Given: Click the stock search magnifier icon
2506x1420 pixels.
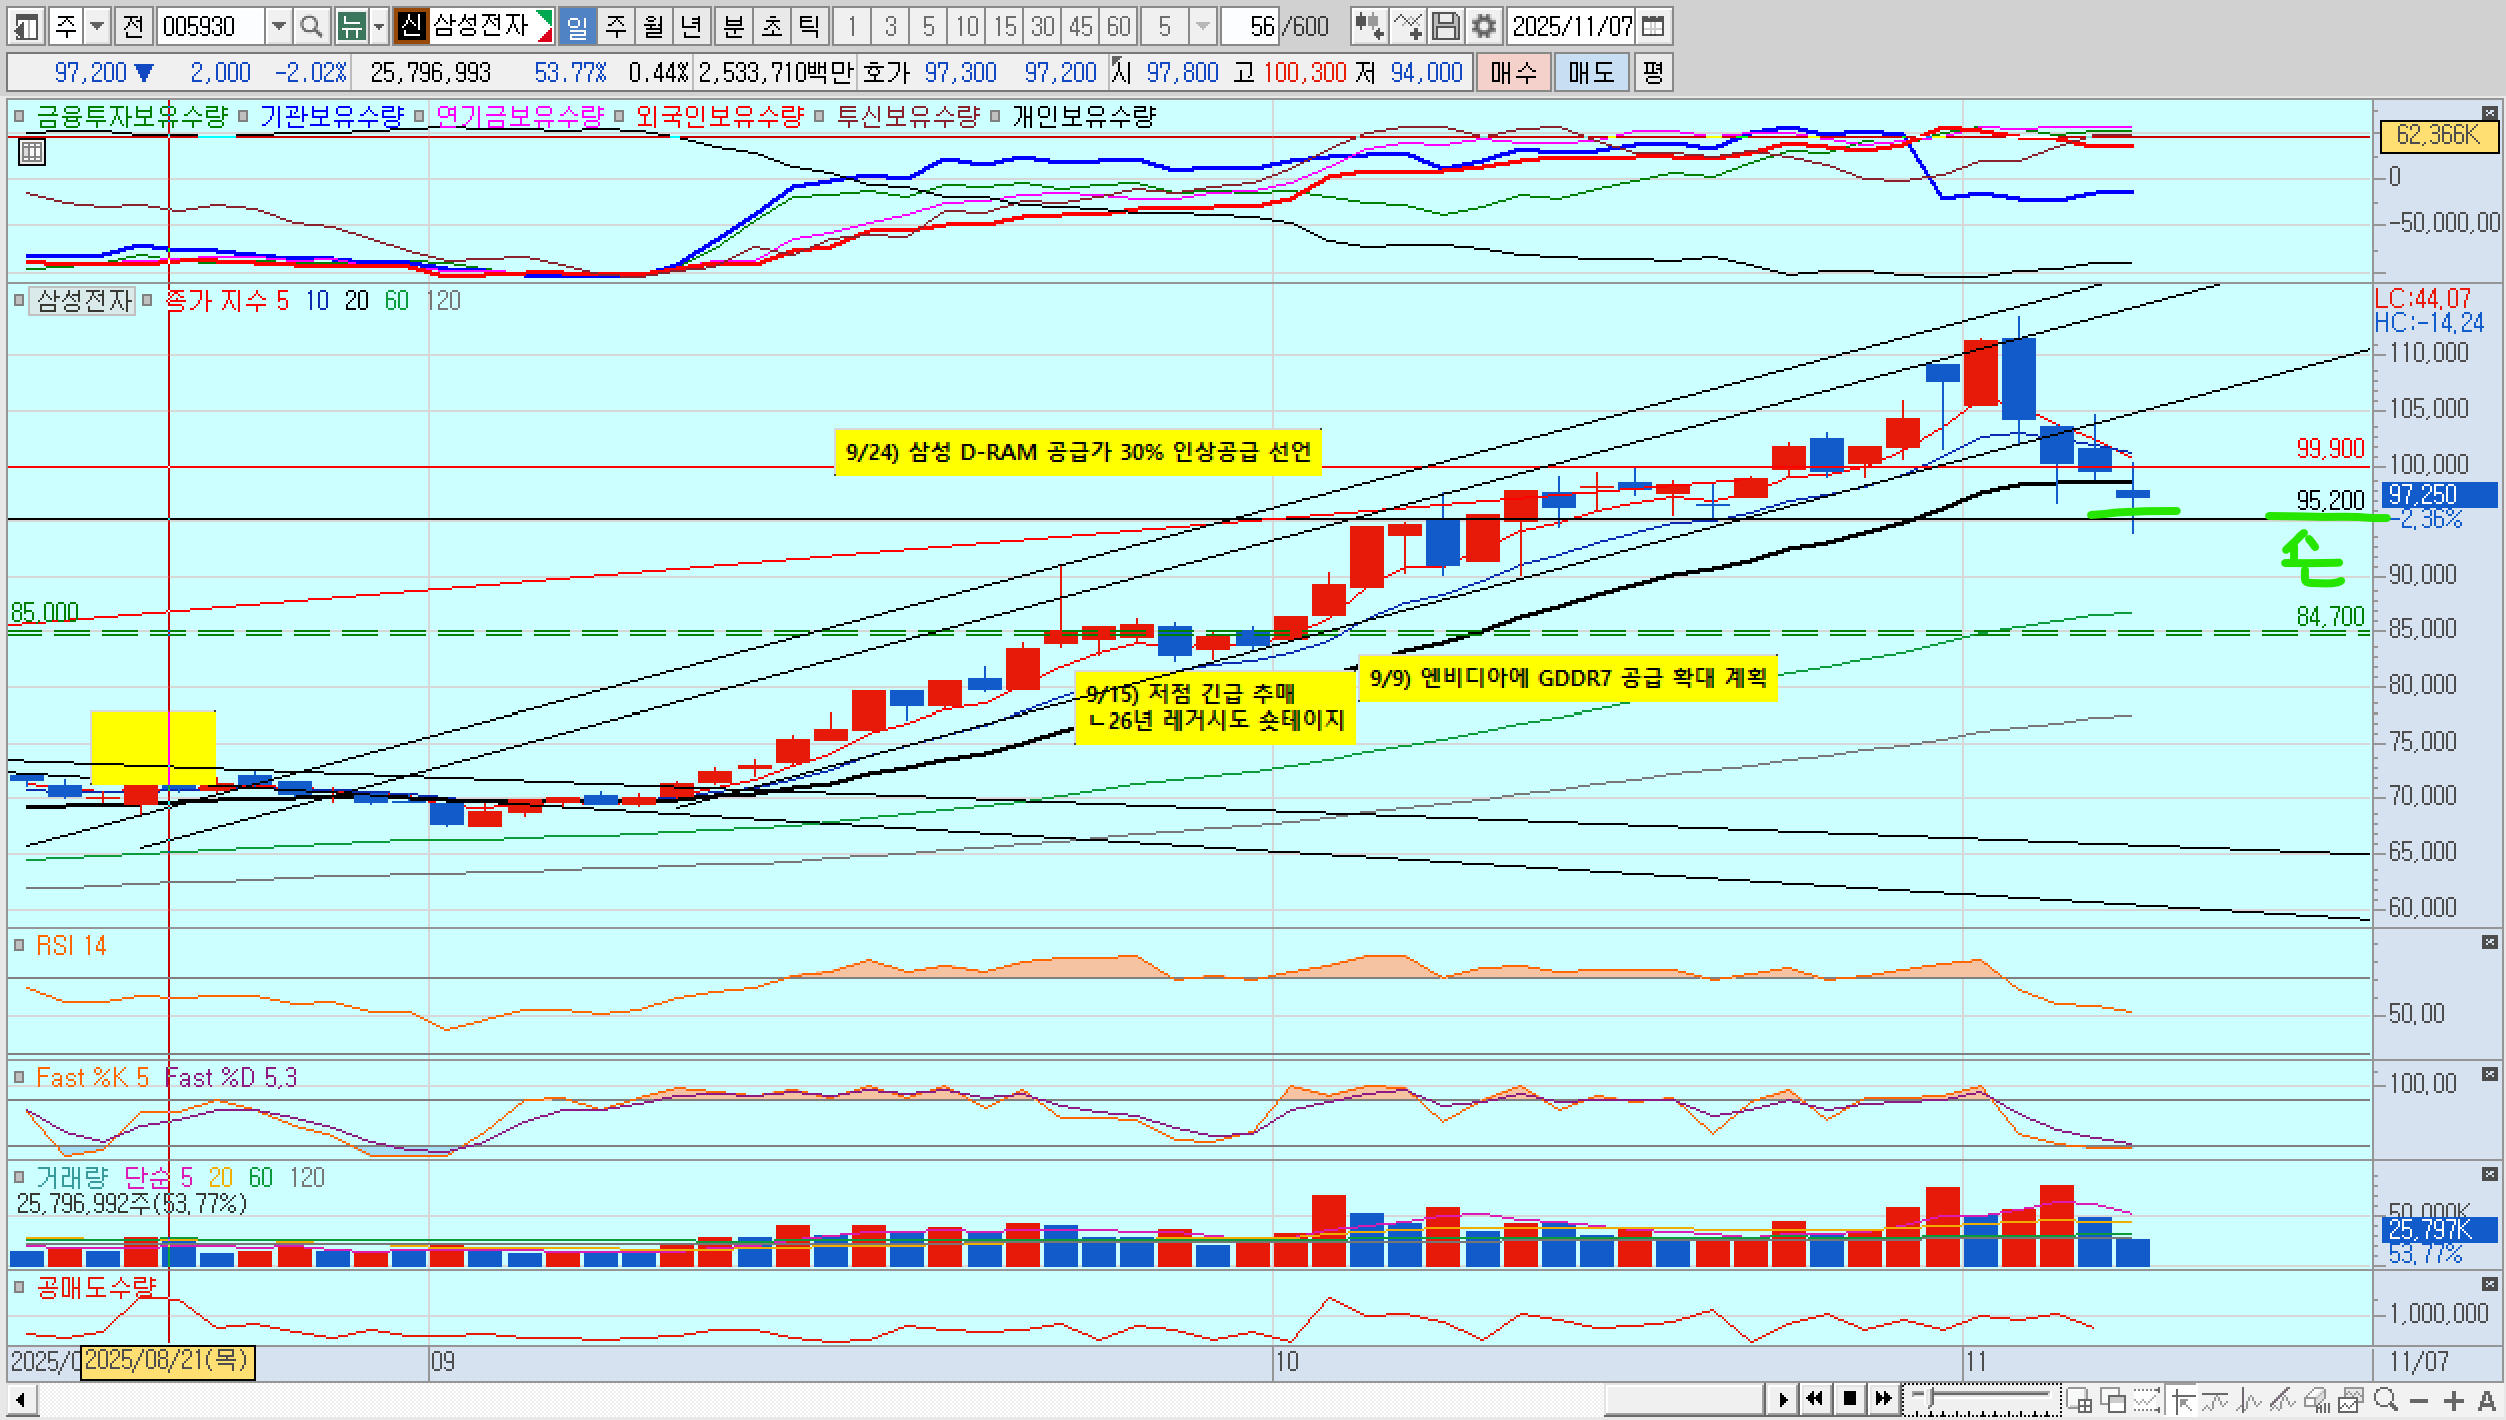Looking at the screenshot, I should (311, 26).
